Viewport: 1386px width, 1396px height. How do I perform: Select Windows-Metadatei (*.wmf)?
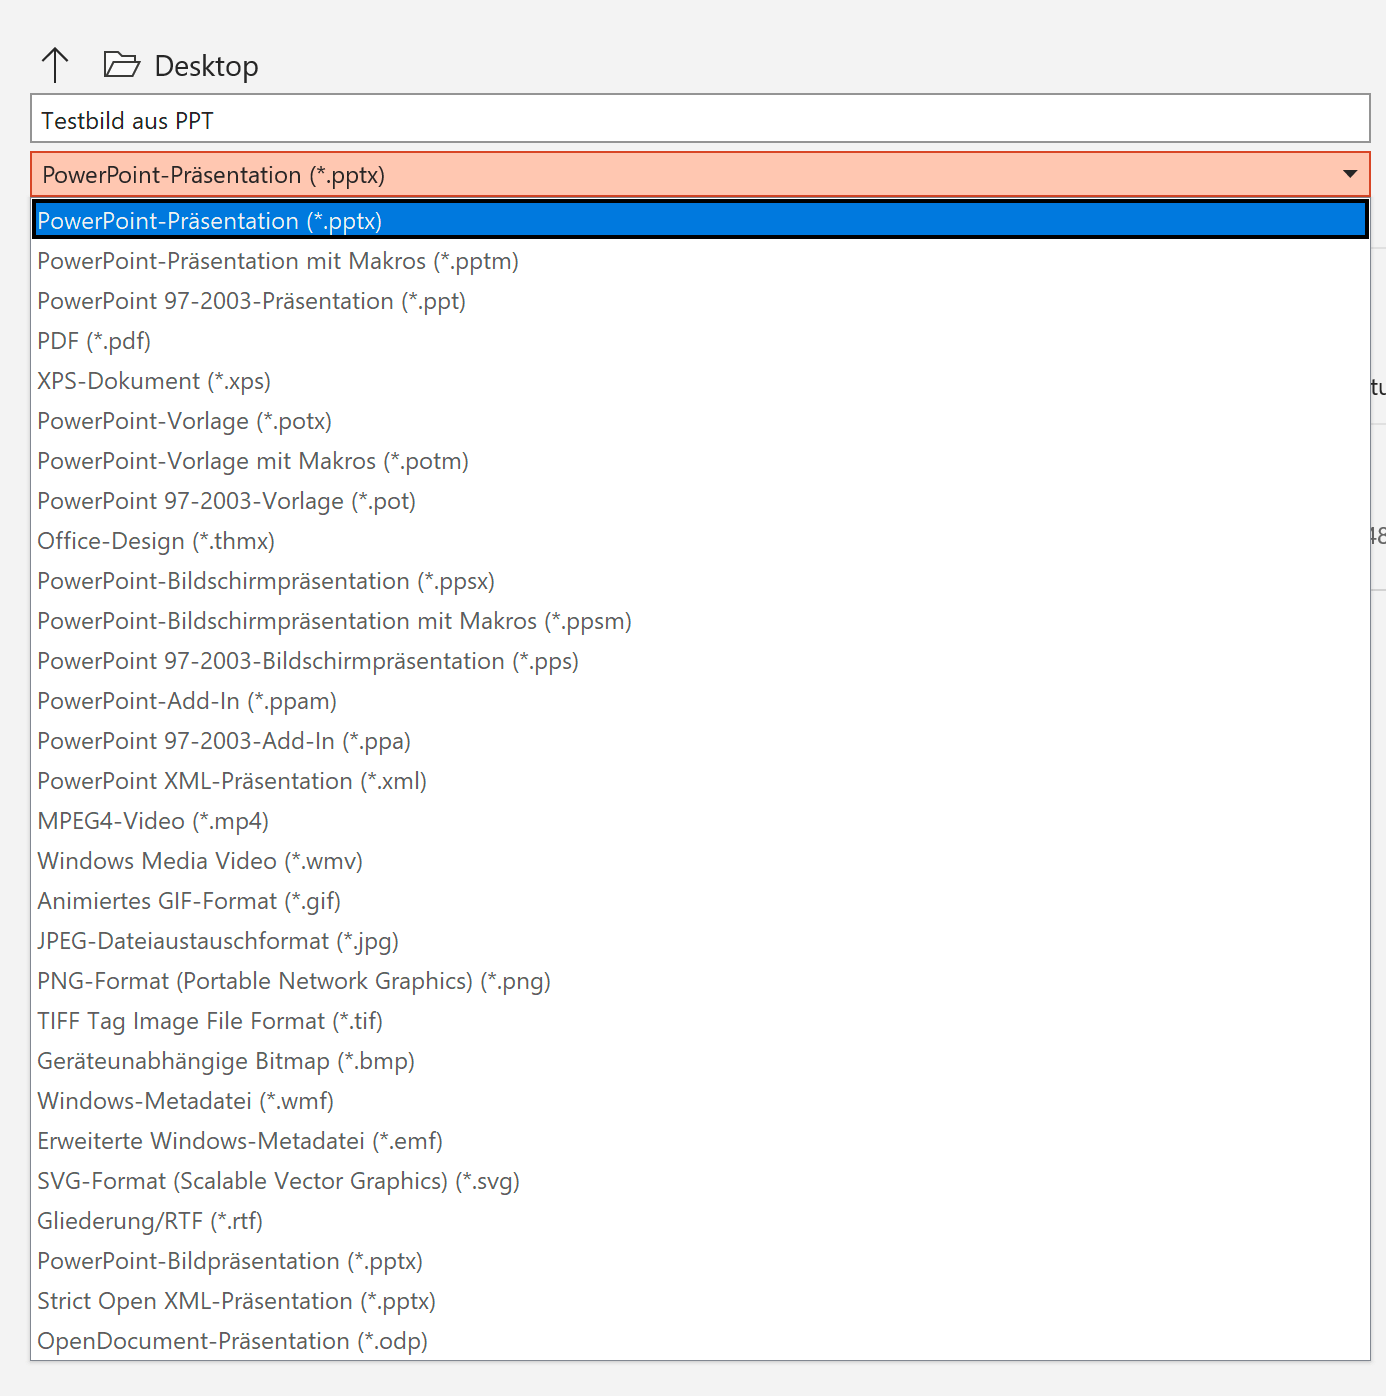tap(700, 1101)
